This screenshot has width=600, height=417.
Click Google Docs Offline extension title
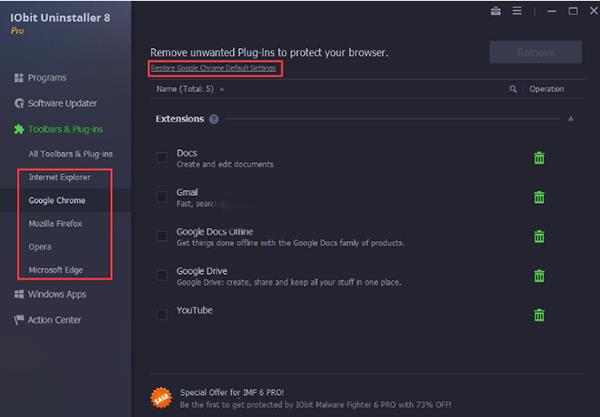tap(215, 232)
